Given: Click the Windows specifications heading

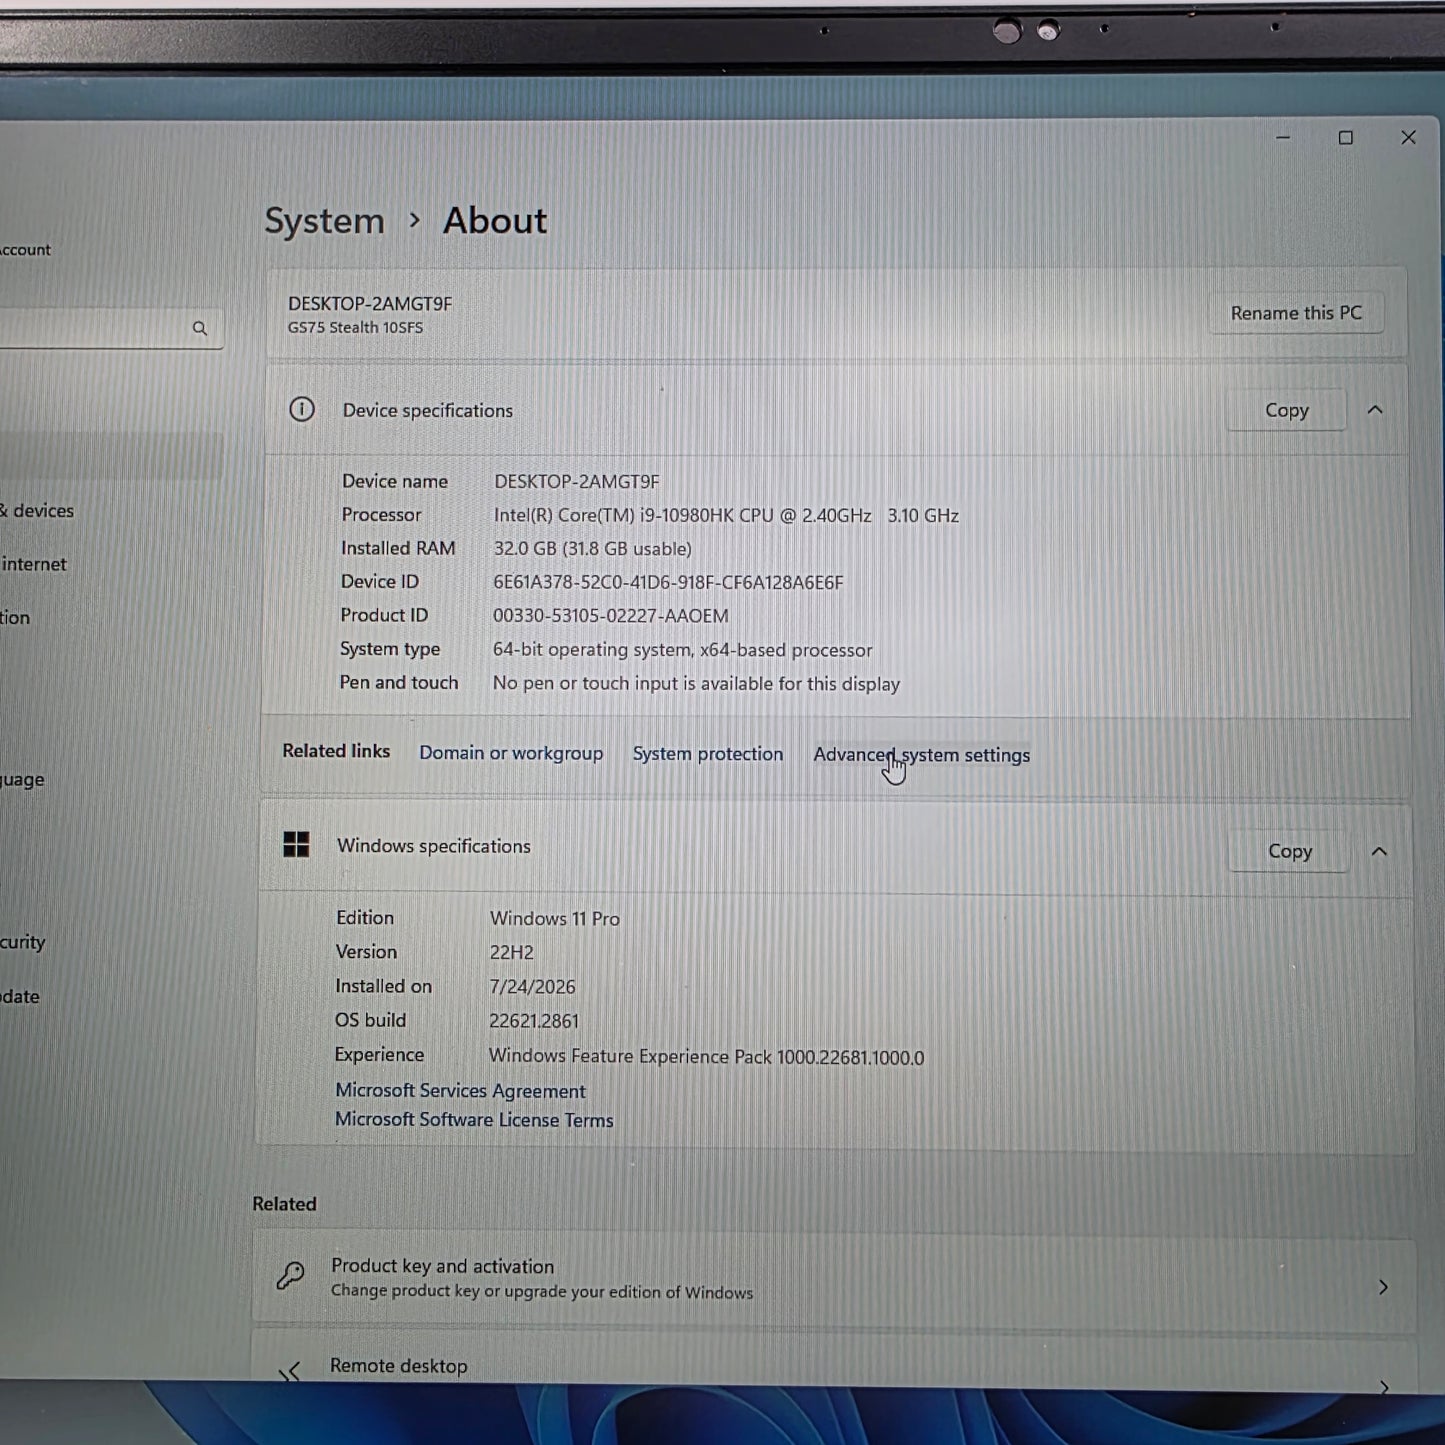Looking at the screenshot, I should coord(434,846).
